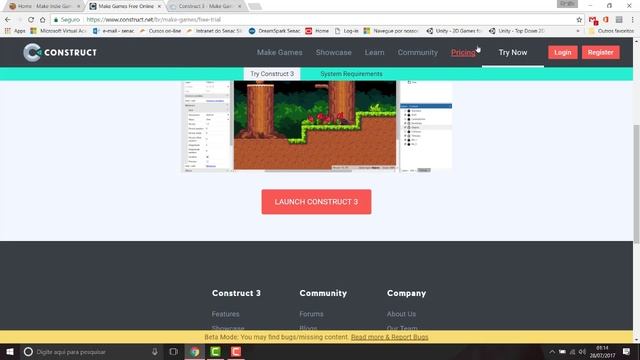Click the Windows search box
The height and width of the screenshot is (360, 640).
point(92,352)
